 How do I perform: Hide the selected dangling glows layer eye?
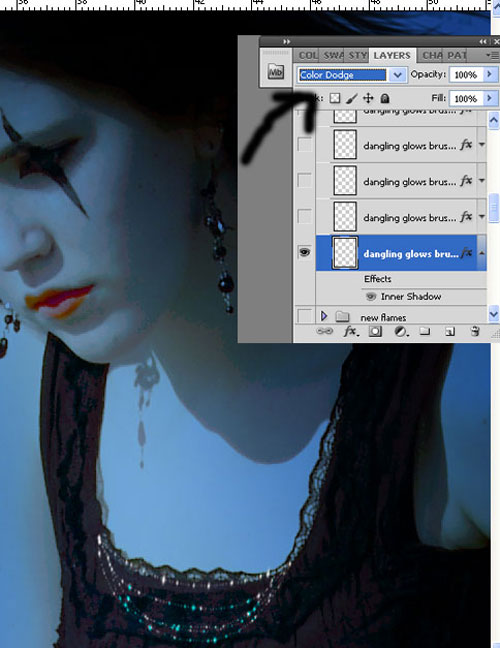click(x=305, y=252)
